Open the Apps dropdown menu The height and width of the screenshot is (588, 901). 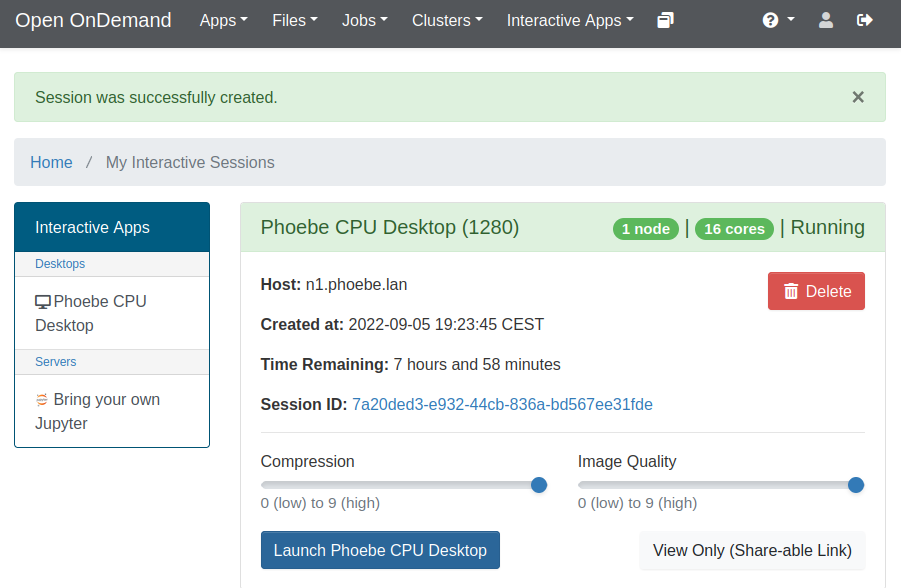224,20
